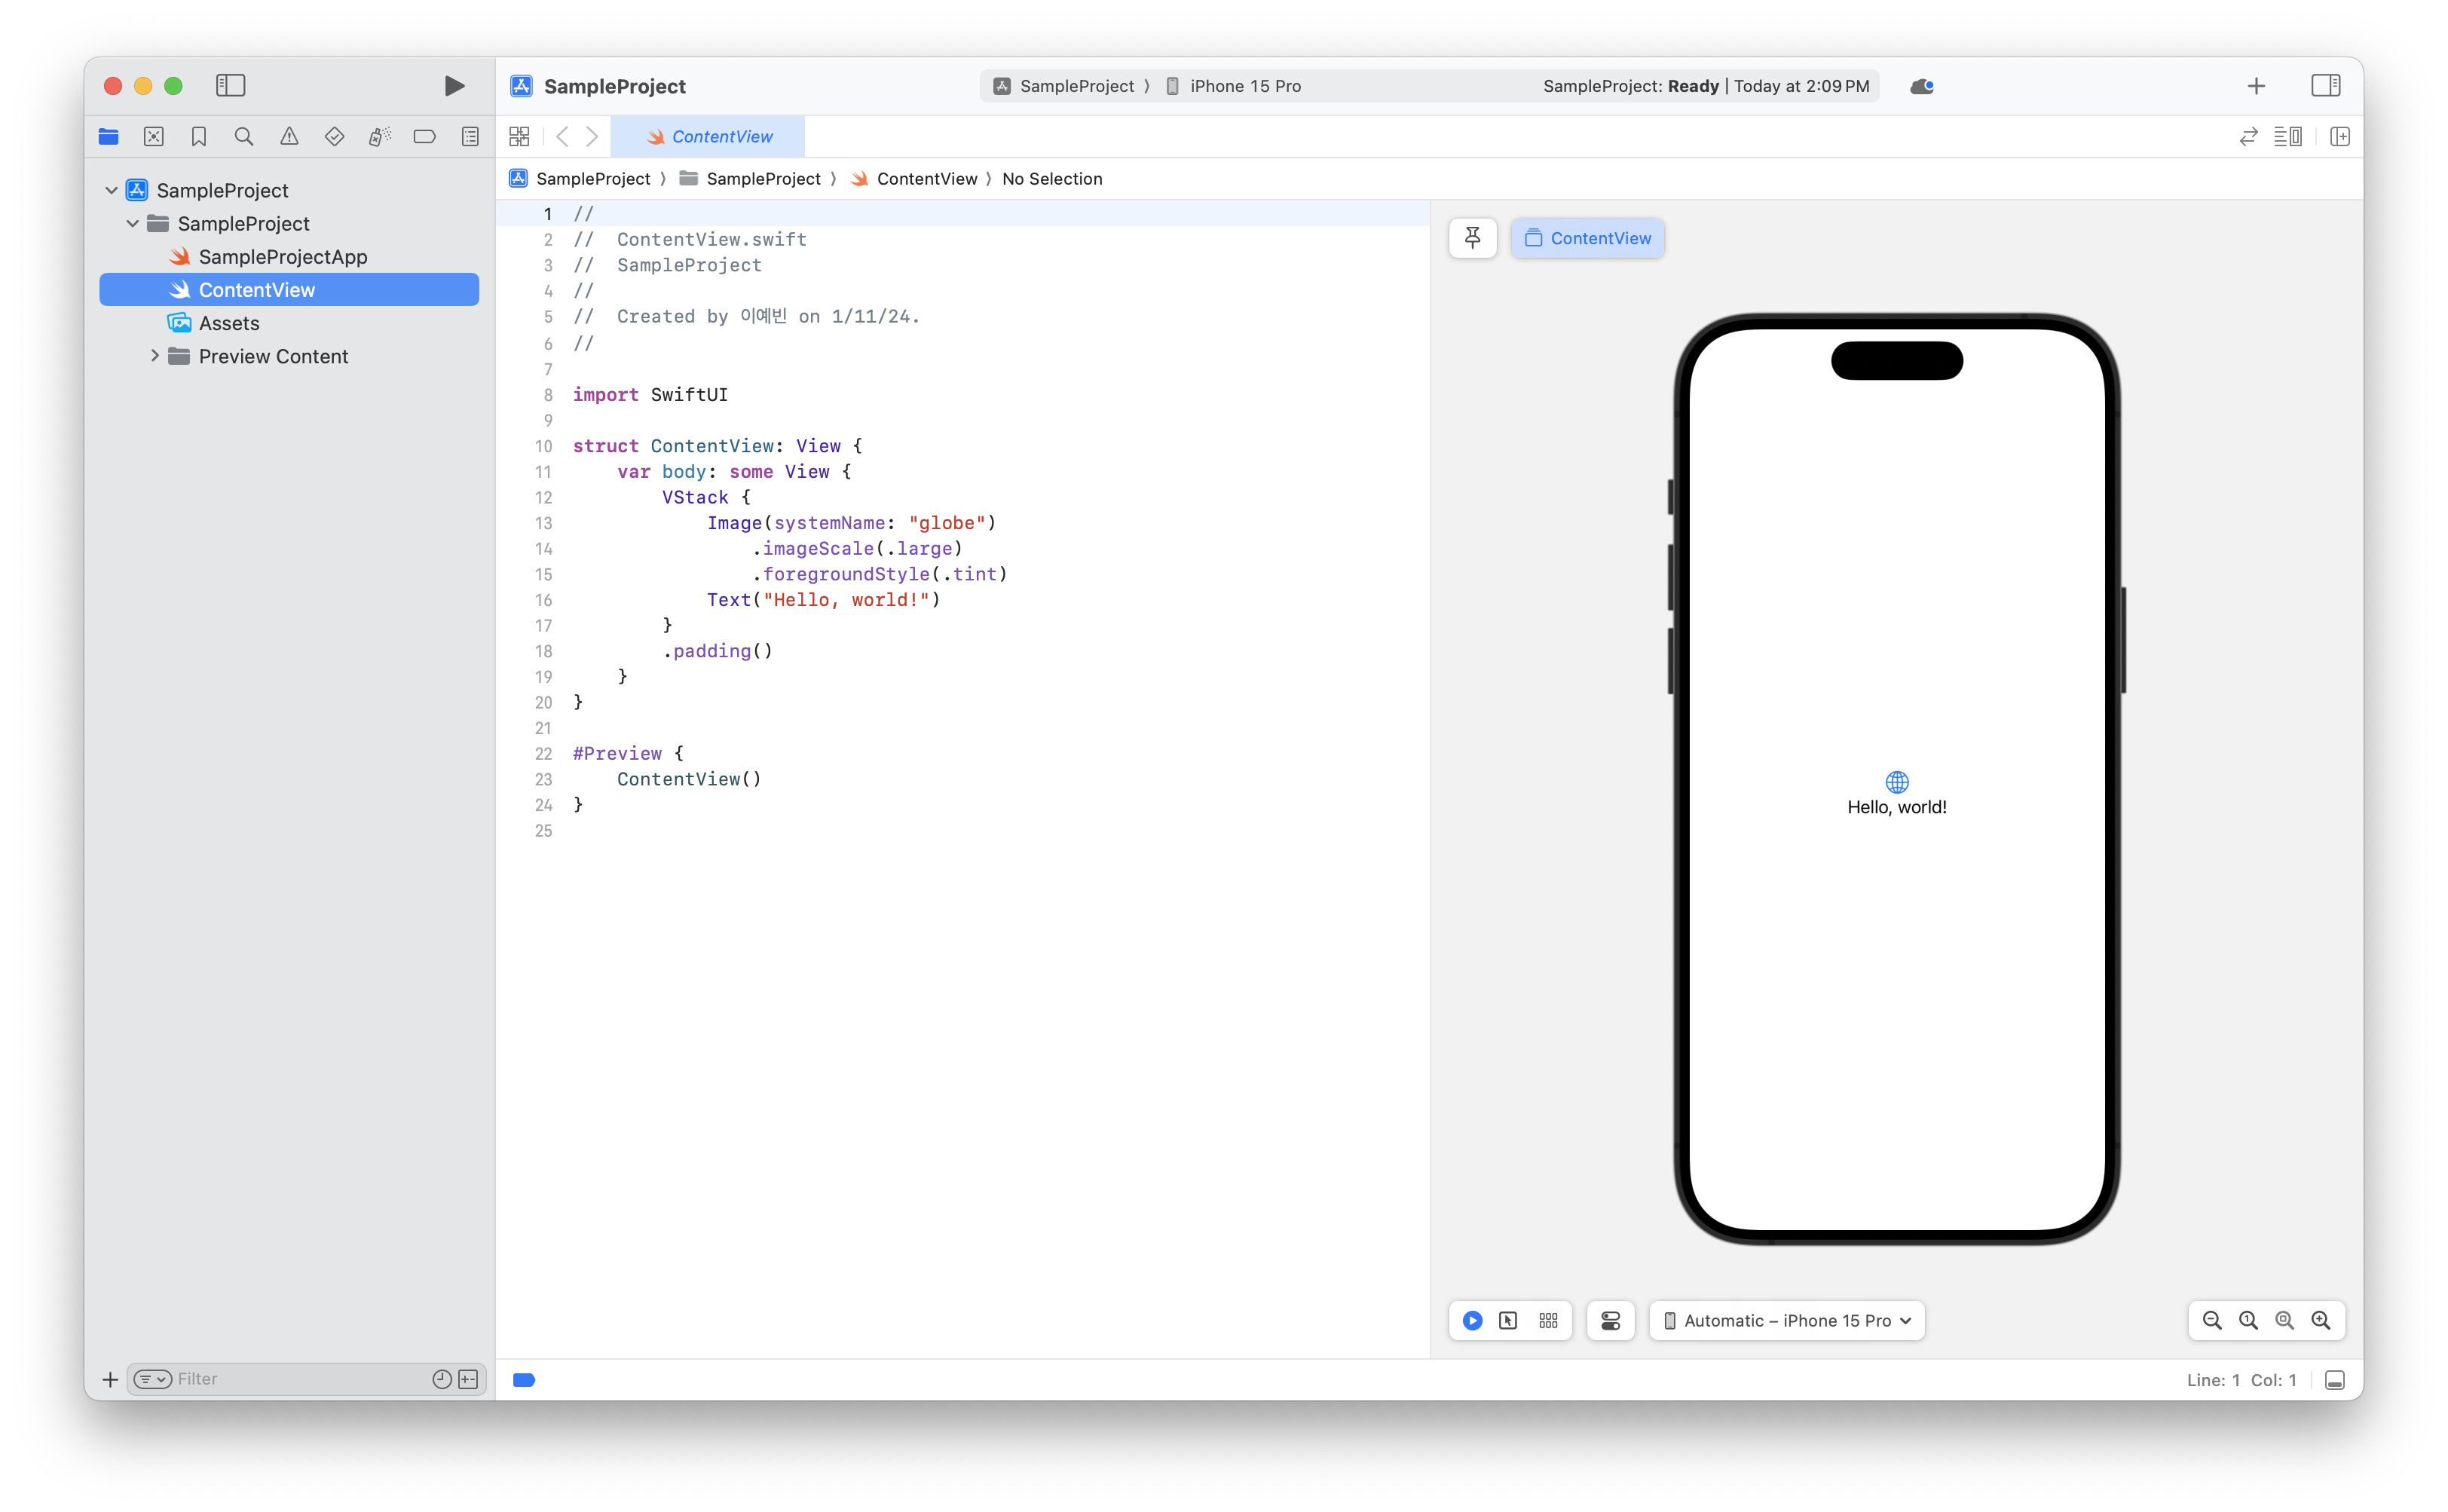Click the canvas Device Settings icon

pyautogui.click(x=1610, y=1321)
